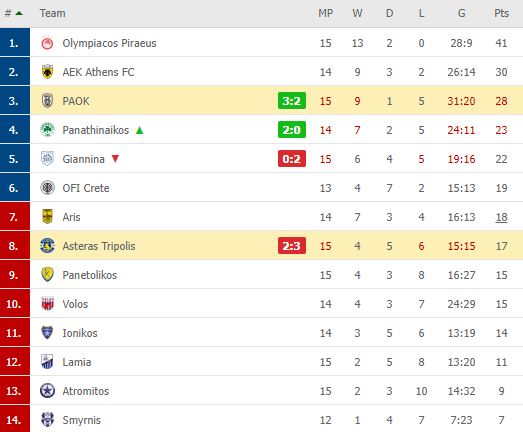Open the Giannina 0:2 red score badge
This screenshot has height=432, width=523.
coord(292,159)
